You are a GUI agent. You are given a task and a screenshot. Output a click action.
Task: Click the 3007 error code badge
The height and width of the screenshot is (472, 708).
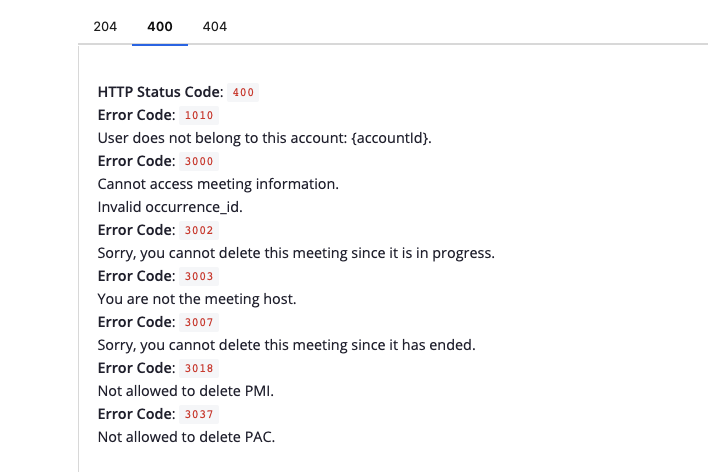coord(199,323)
